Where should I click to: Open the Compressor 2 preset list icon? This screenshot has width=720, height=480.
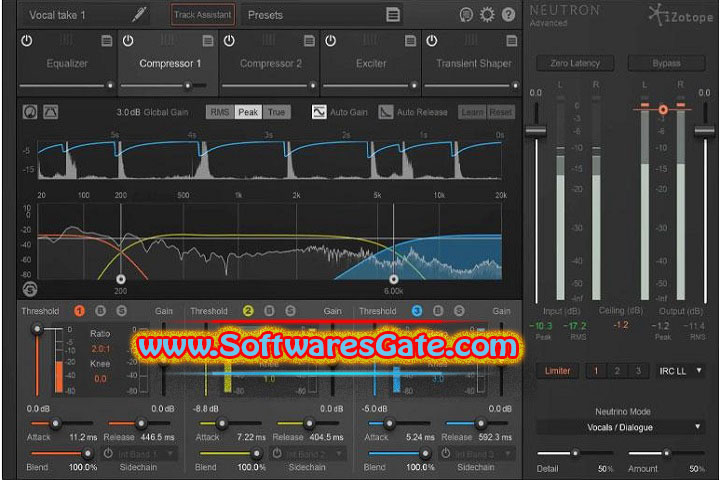click(309, 41)
